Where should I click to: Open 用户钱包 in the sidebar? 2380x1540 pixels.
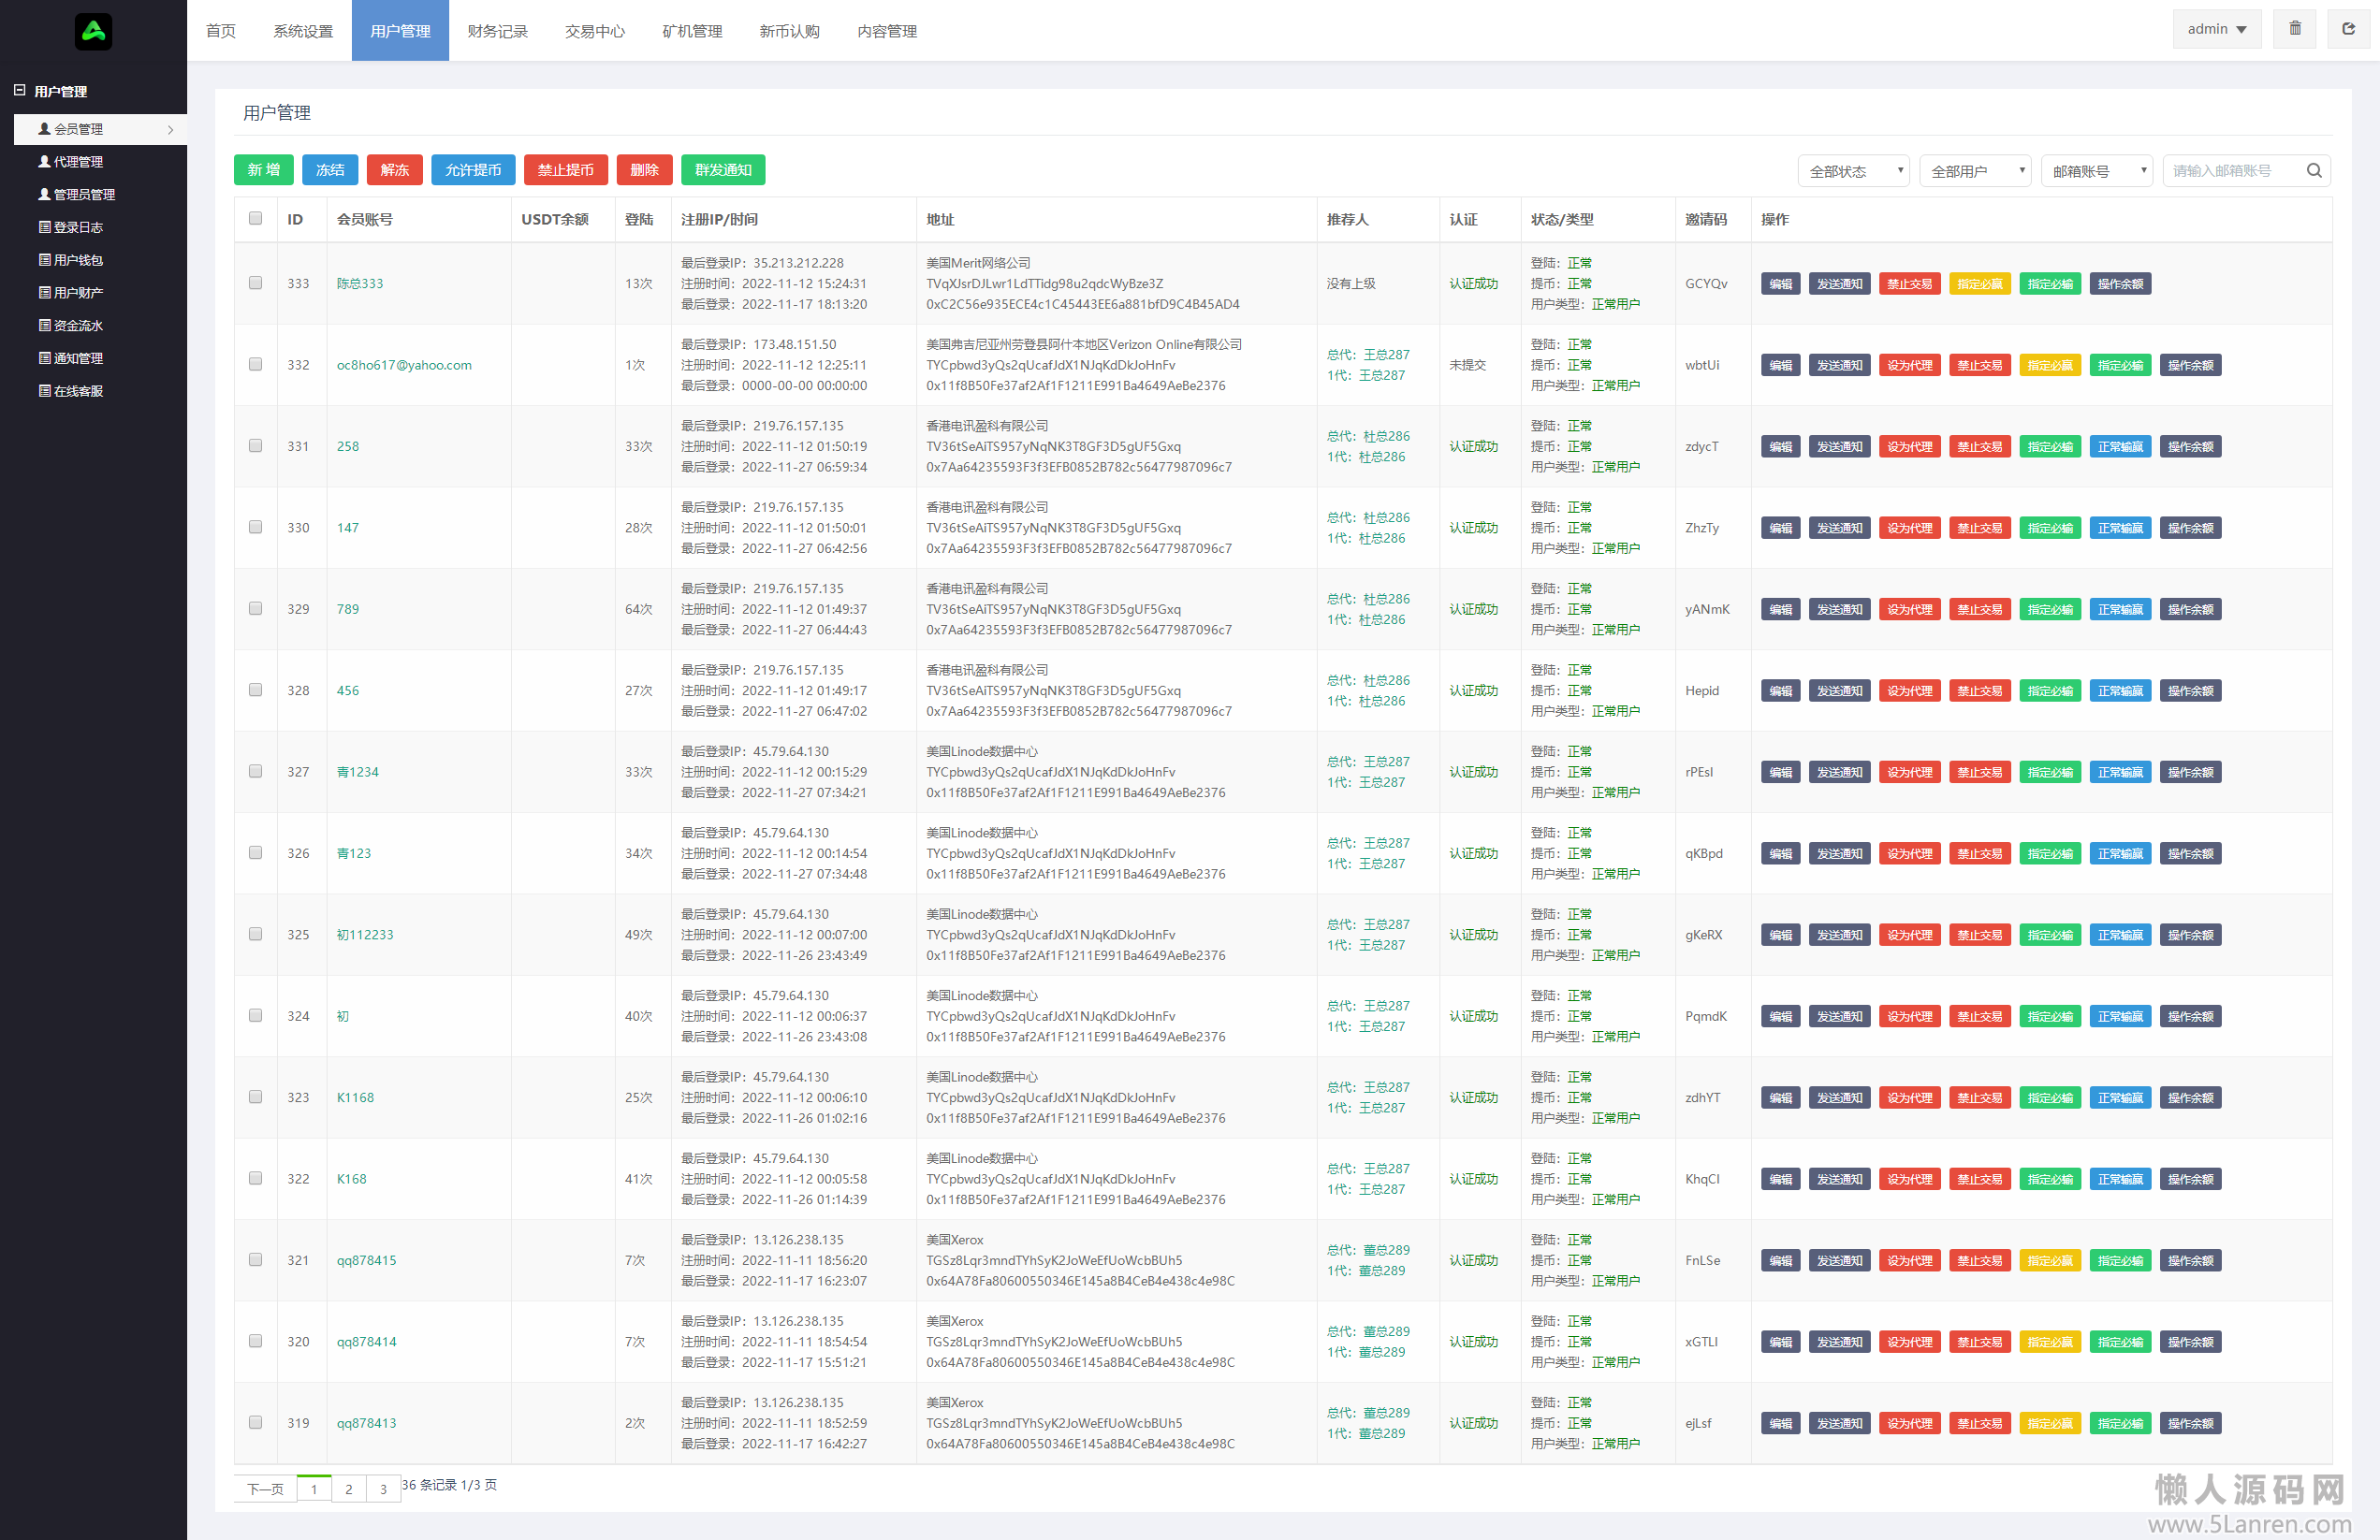pos(78,260)
